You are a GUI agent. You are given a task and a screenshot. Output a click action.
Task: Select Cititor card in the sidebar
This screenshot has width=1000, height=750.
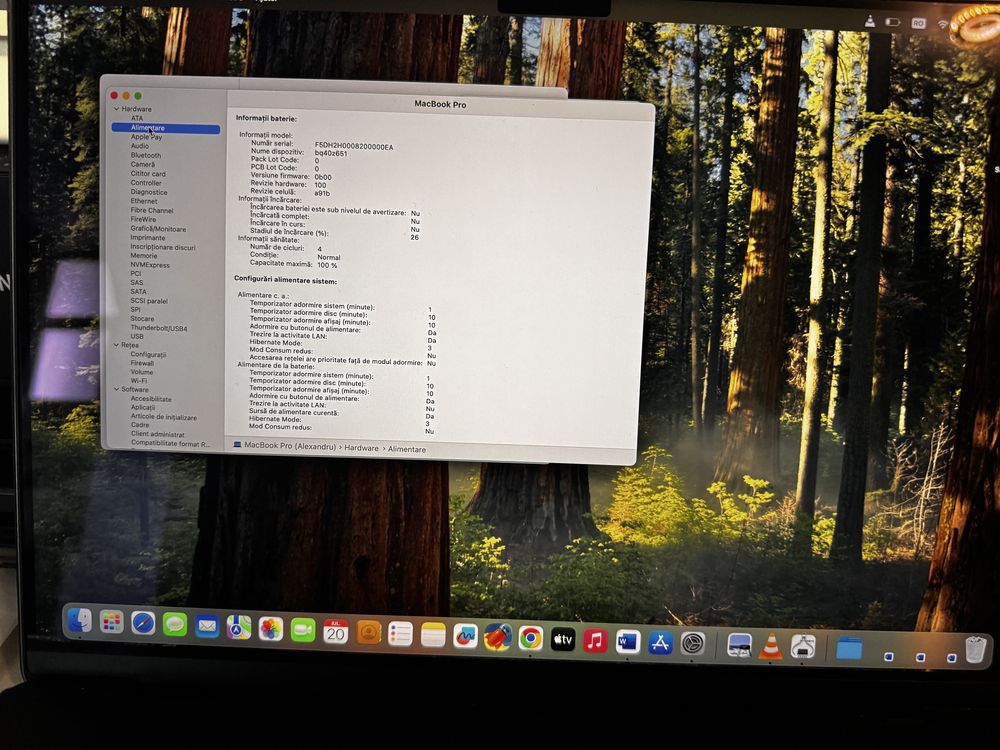[x=148, y=173]
